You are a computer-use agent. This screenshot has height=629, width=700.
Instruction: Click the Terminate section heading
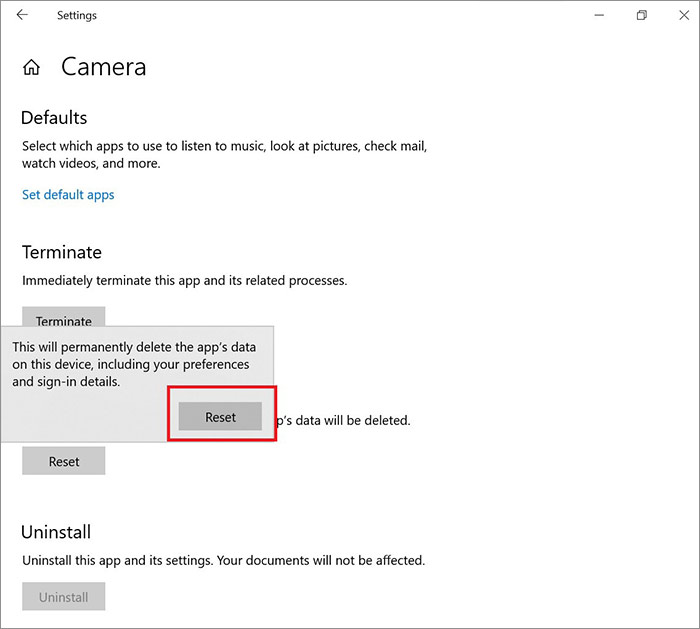[x=62, y=253]
